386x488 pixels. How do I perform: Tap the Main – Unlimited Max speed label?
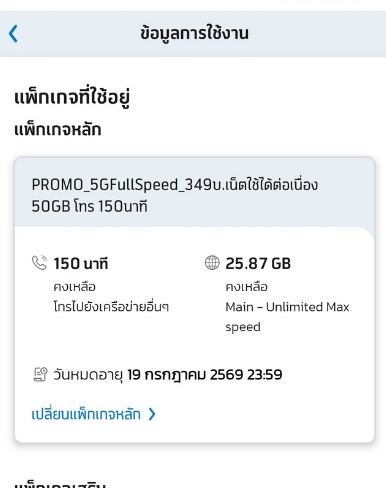point(287,317)
